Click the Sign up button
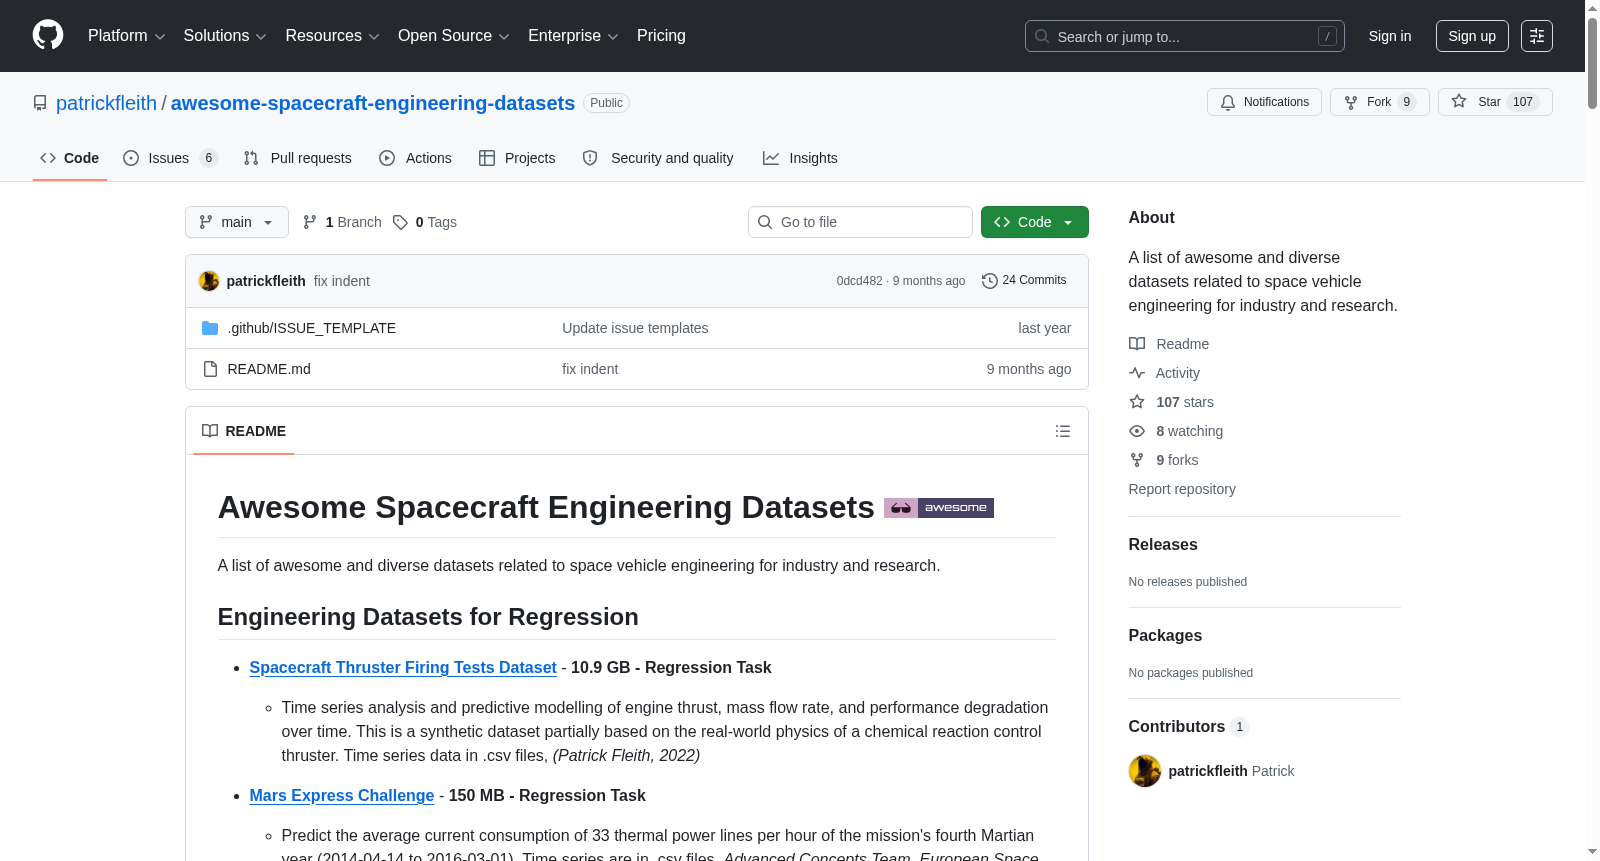 1472,36
